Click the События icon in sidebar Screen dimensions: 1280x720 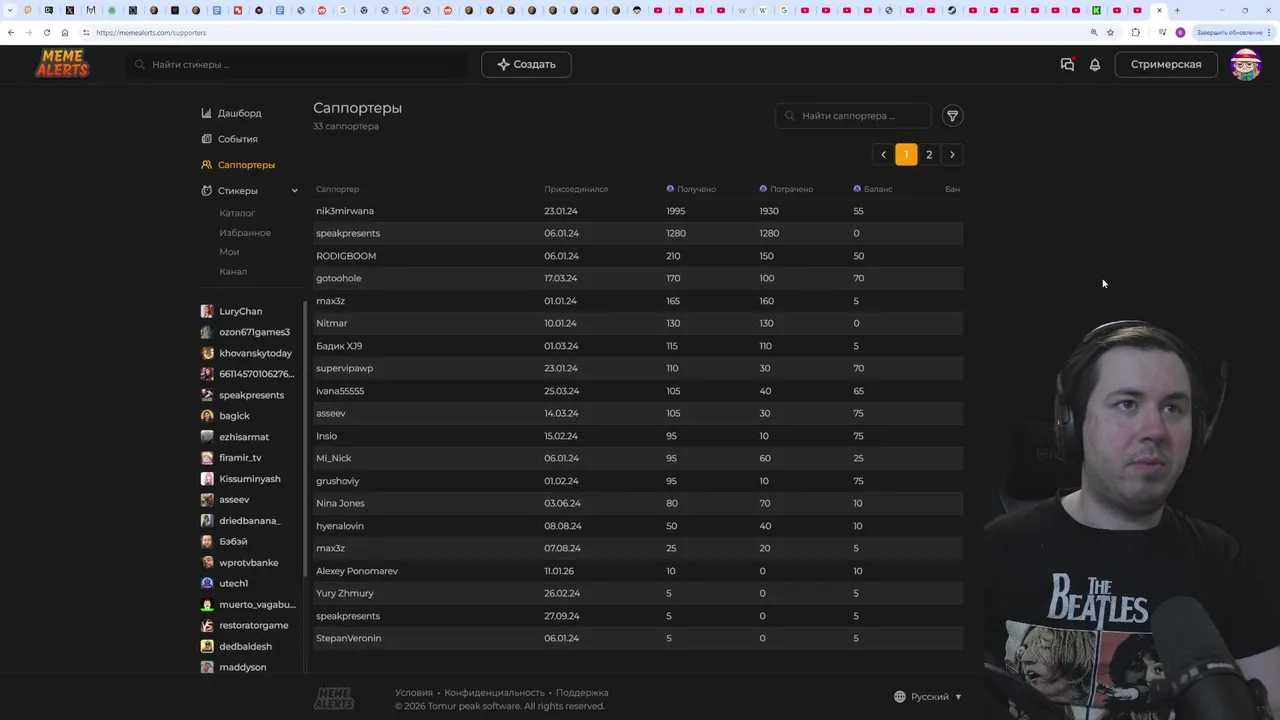click(x=206, y=139)
